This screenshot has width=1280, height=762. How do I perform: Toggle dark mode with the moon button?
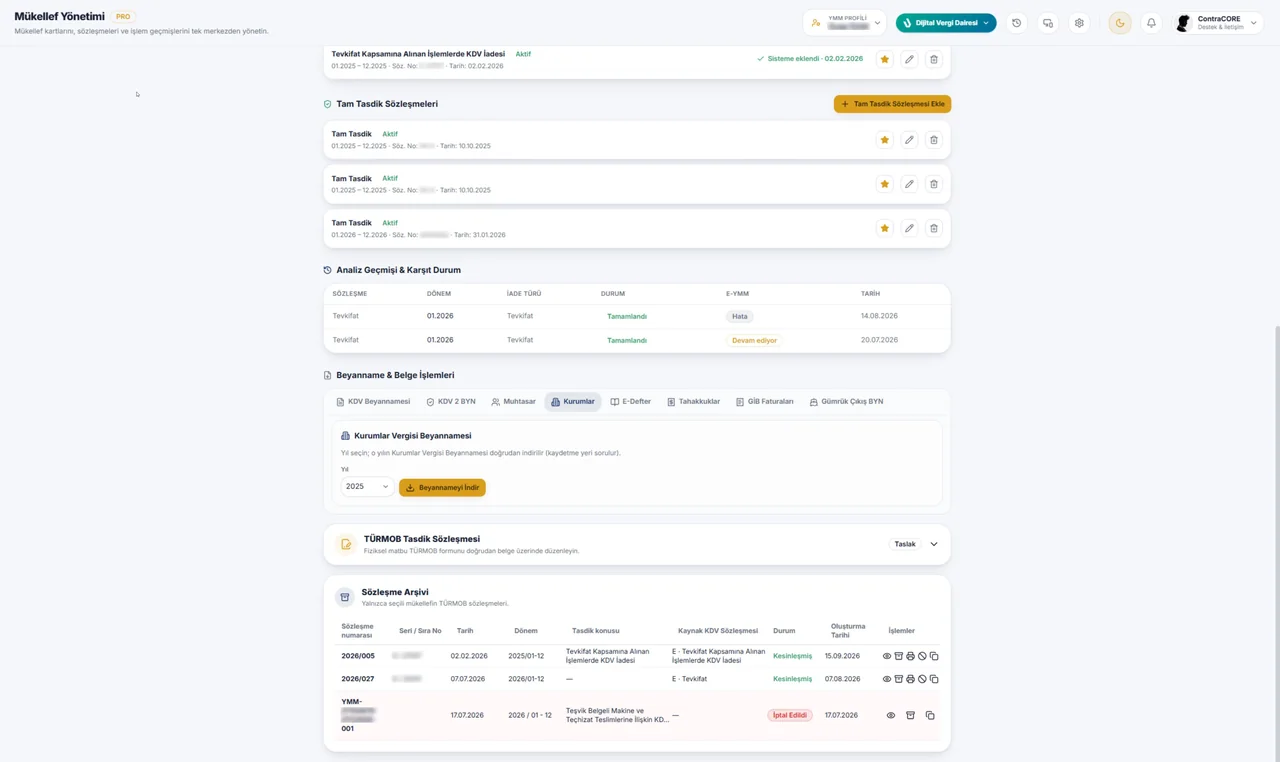[x=1120, y=23]
